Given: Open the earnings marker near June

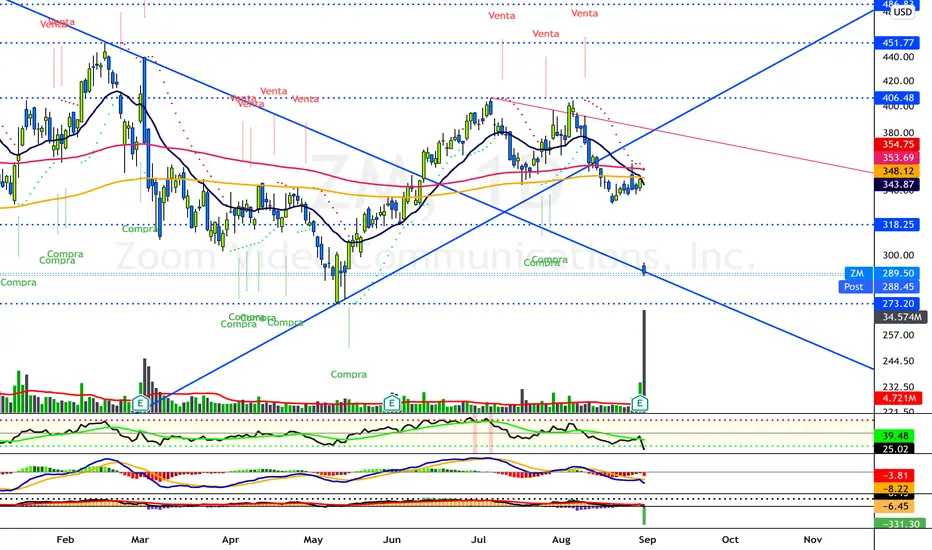Looking at the screenshot, I should coord(391,403).
